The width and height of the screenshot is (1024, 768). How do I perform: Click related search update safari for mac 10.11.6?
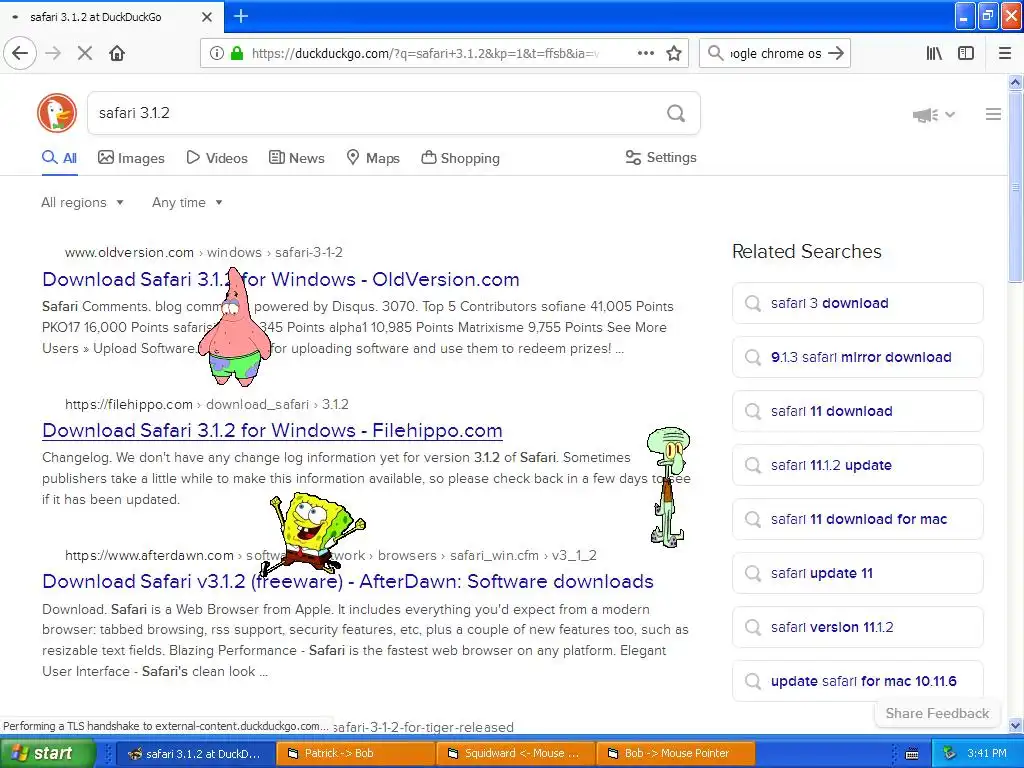point(857,681)
